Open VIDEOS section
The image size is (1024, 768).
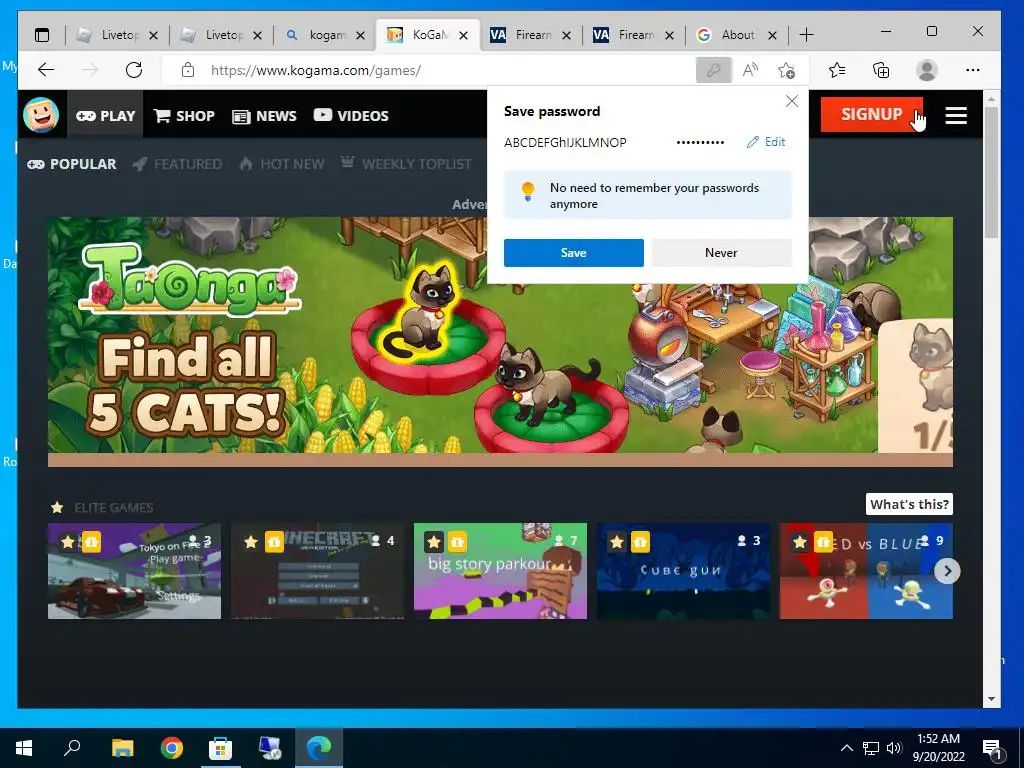351,116
